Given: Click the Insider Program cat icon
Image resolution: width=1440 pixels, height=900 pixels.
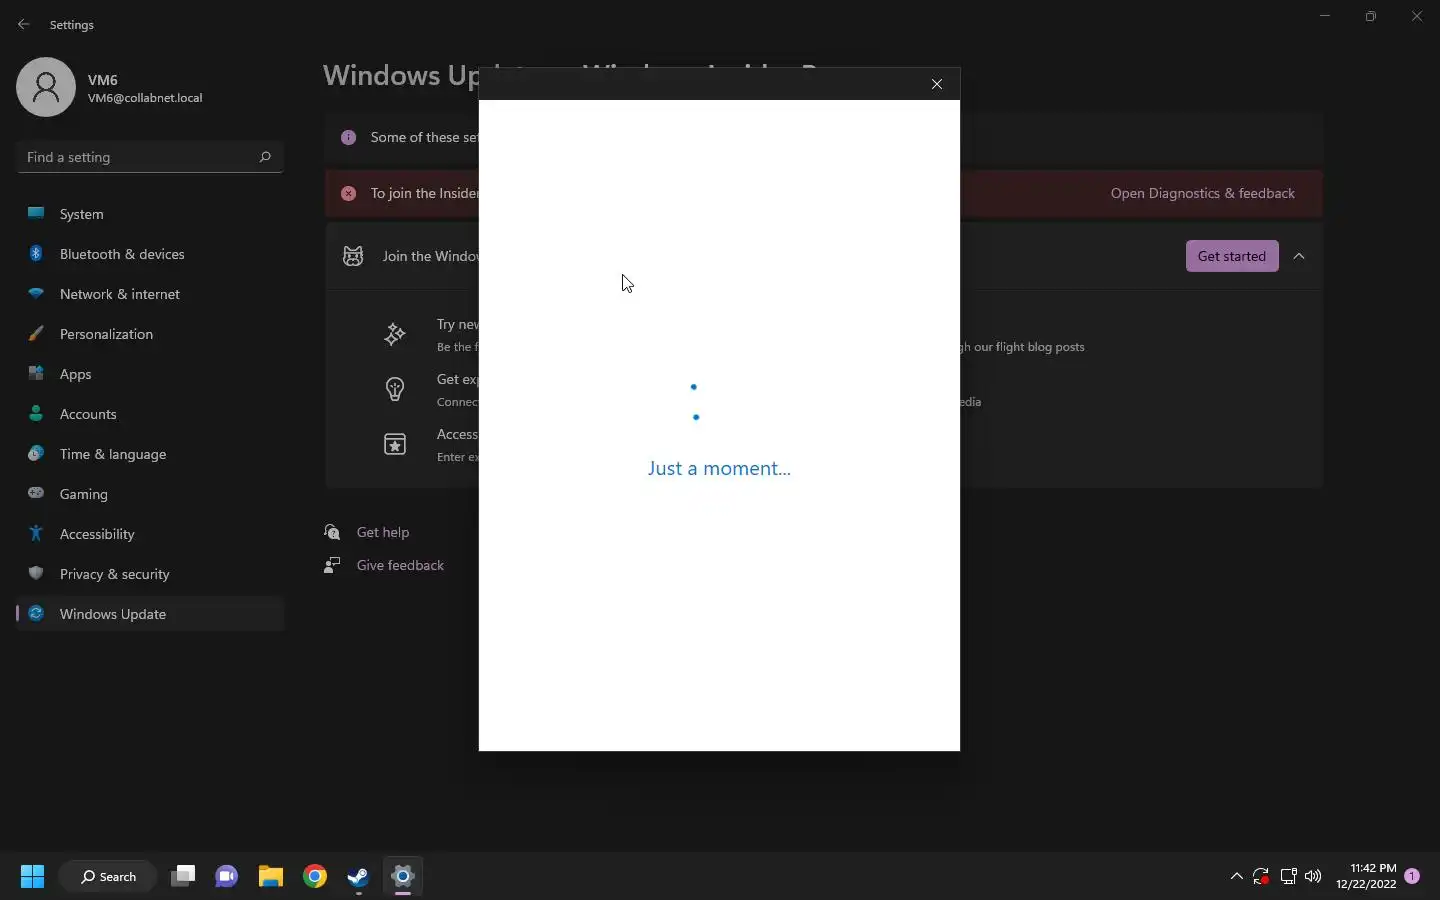Looking at the screenshot, I should click(353, 256).
